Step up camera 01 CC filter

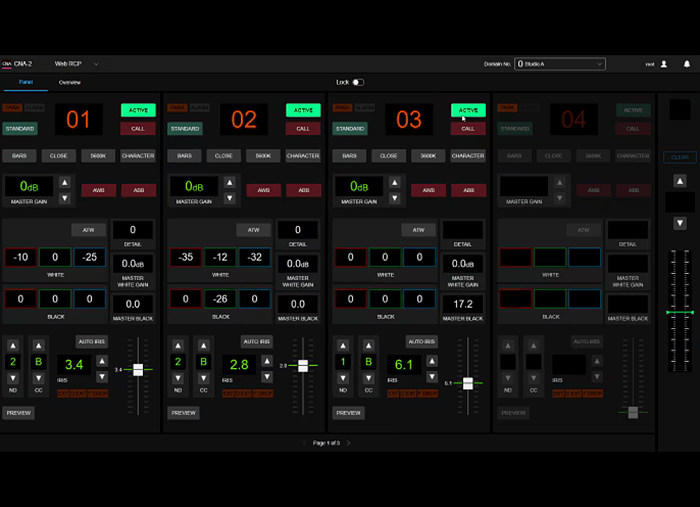(x=39, y=345)
